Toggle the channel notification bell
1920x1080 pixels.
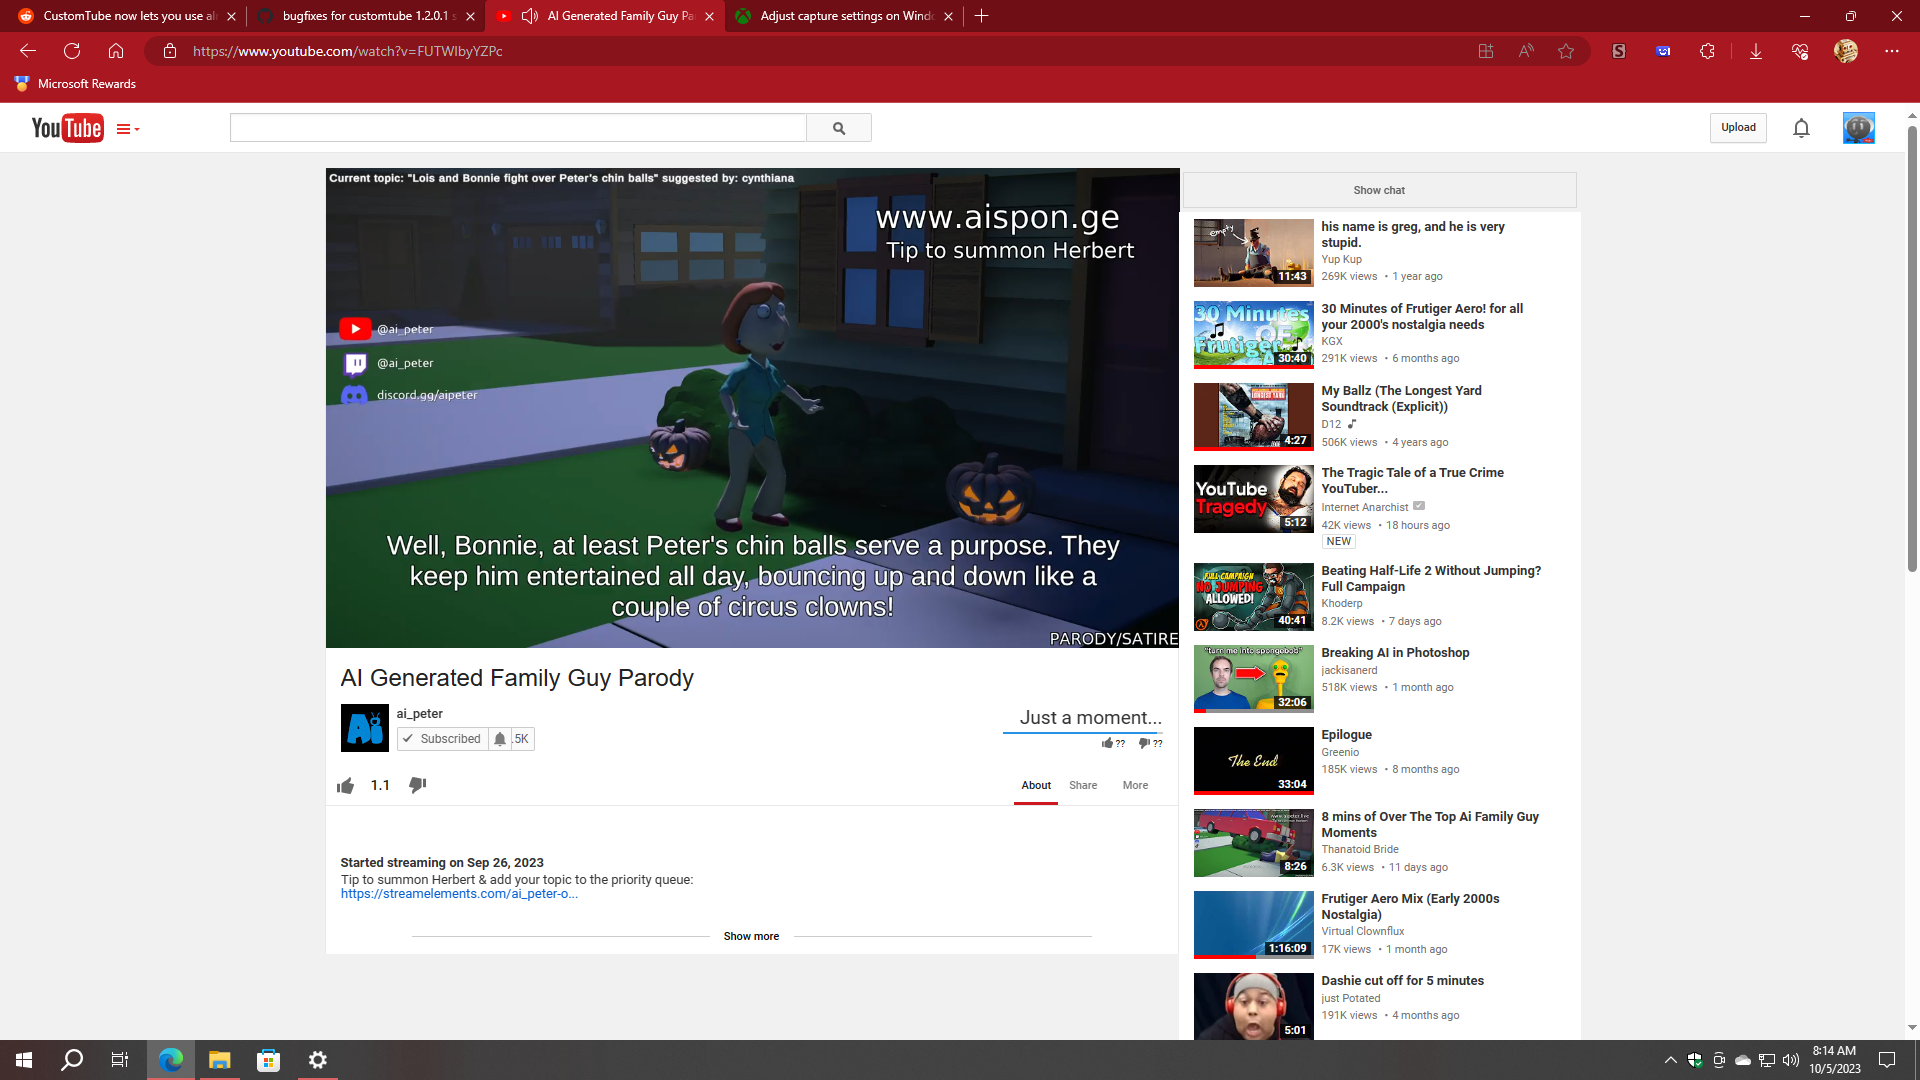pyautogui.click(x=500, y=739)
